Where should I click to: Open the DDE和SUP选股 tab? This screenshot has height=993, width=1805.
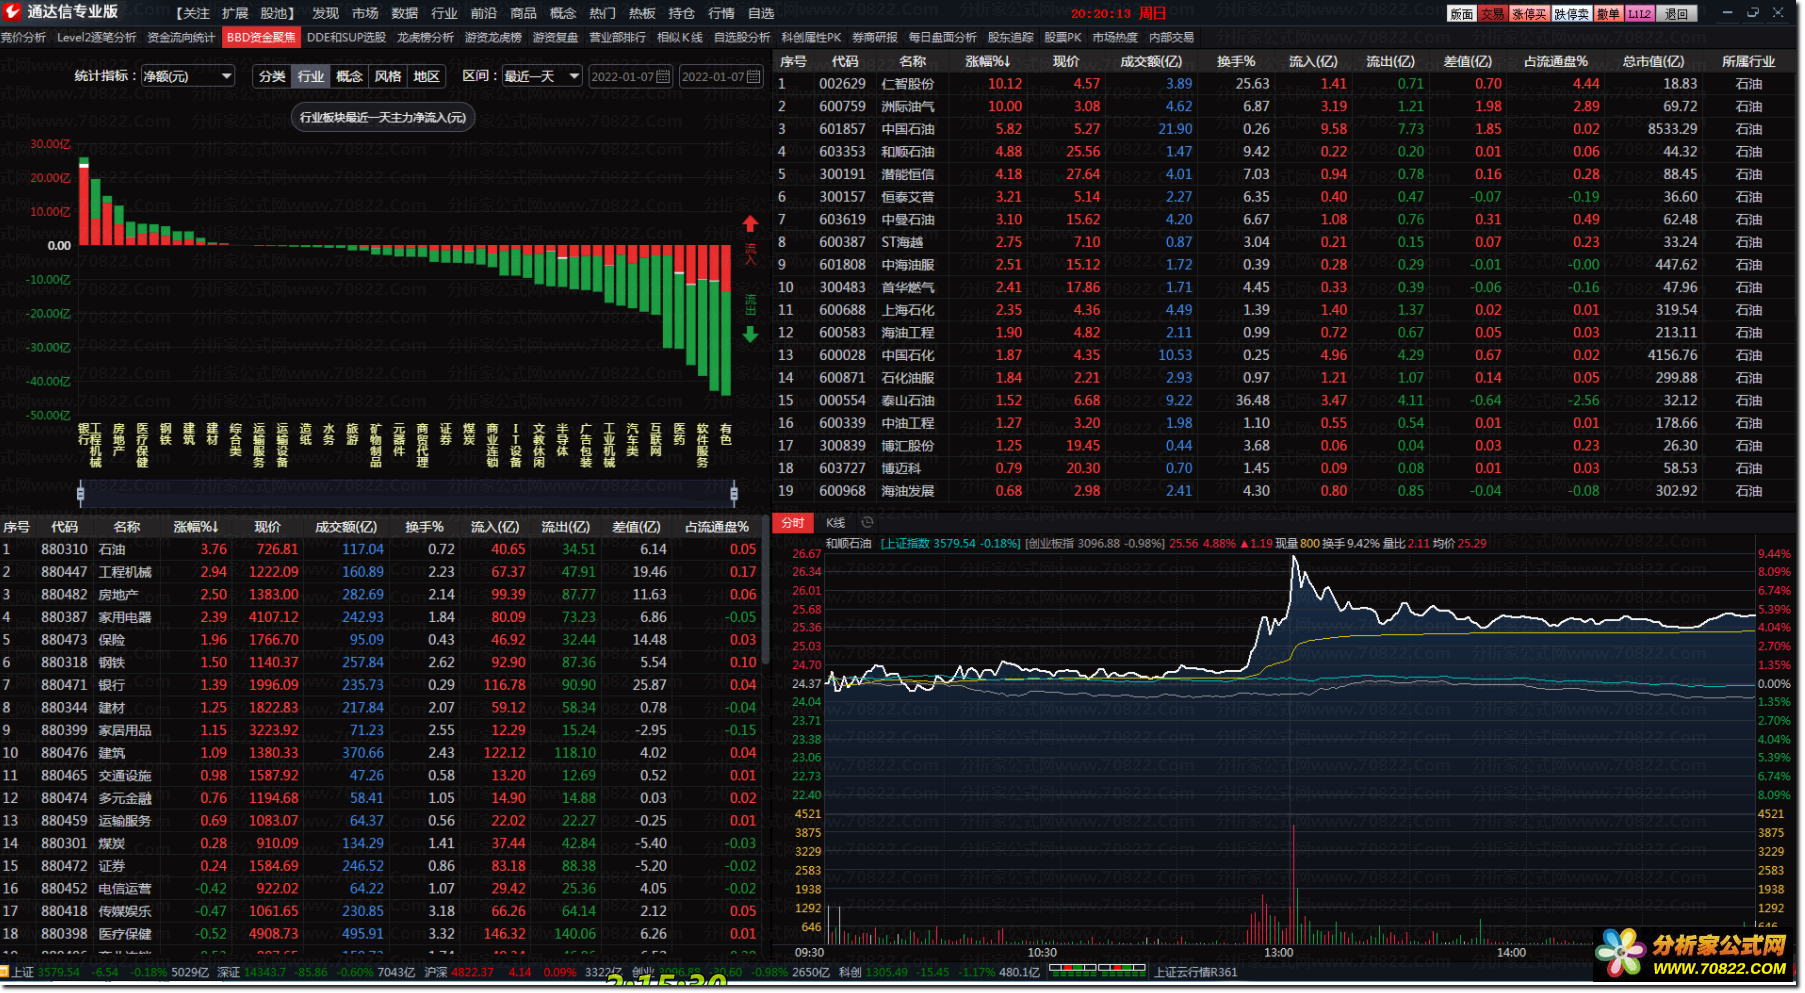pyautogui.click(x=346, y=37)
